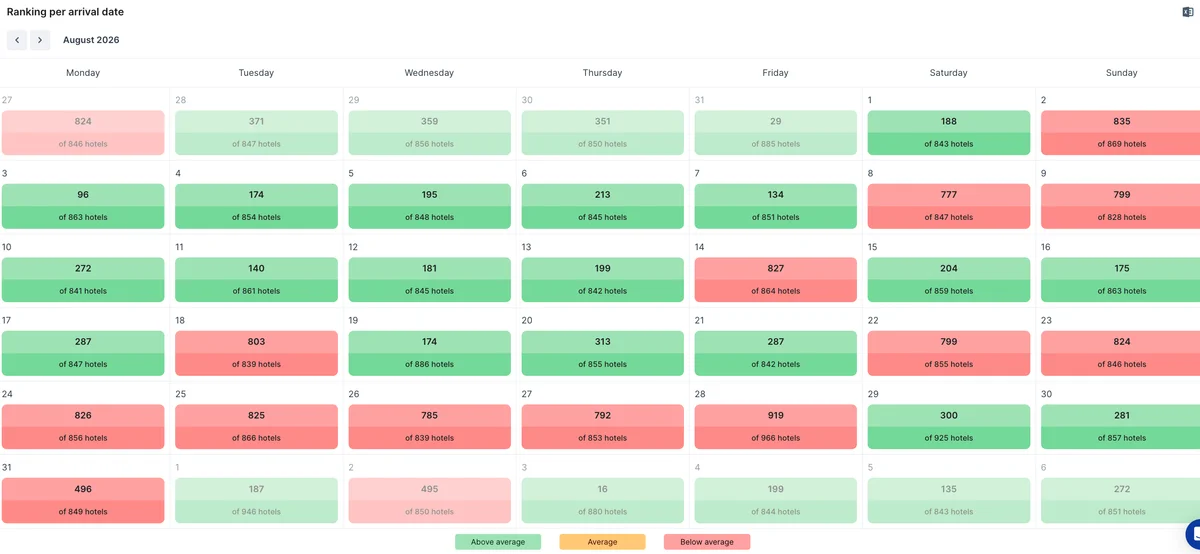
Task: Go to previous month with left chevron
Action: pos(17,40)
